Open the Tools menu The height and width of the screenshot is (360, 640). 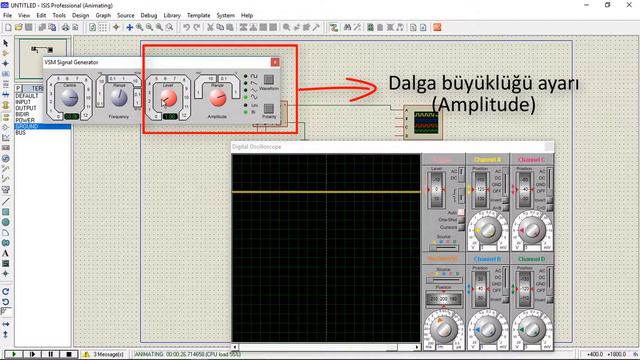[x=59, y=15]
